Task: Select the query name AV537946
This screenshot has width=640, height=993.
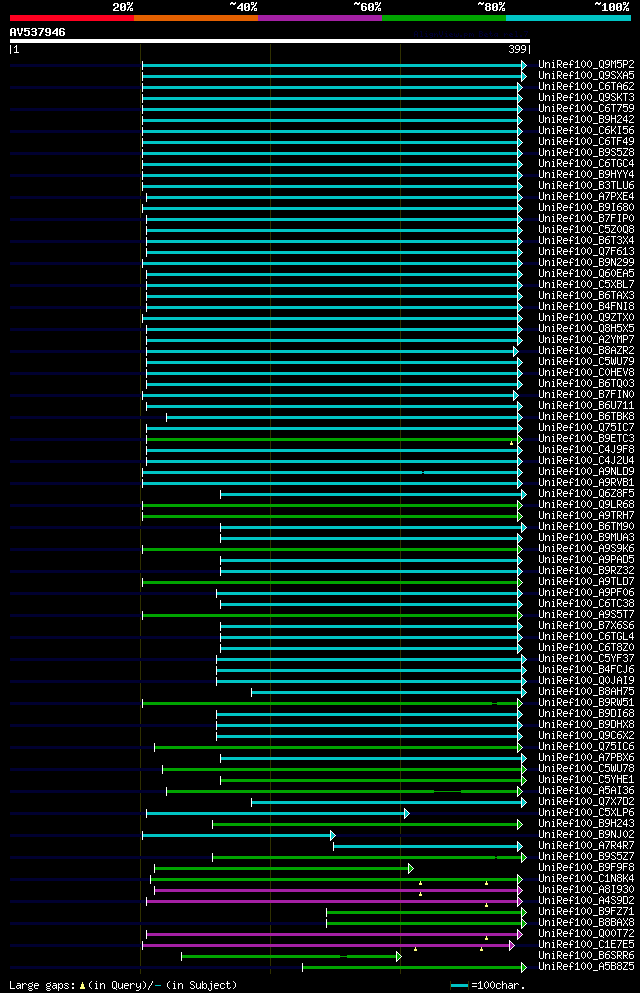Action: [x=37, y=32]
